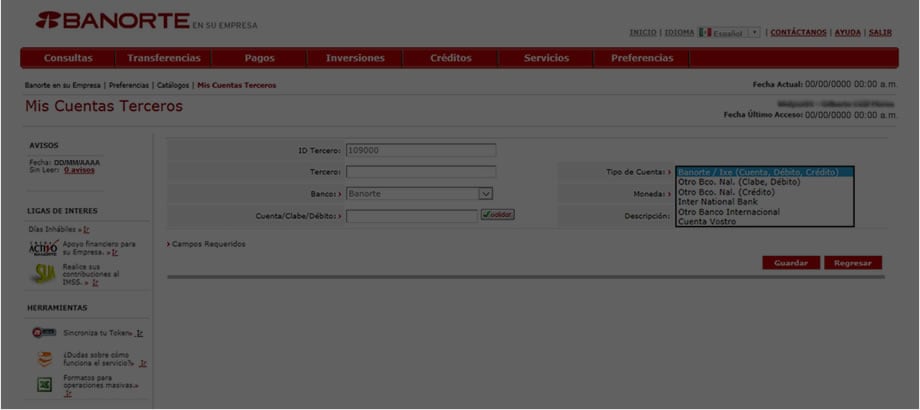920x410 pixels.
Task: Click the Excel formats icon
Action: 45,385
